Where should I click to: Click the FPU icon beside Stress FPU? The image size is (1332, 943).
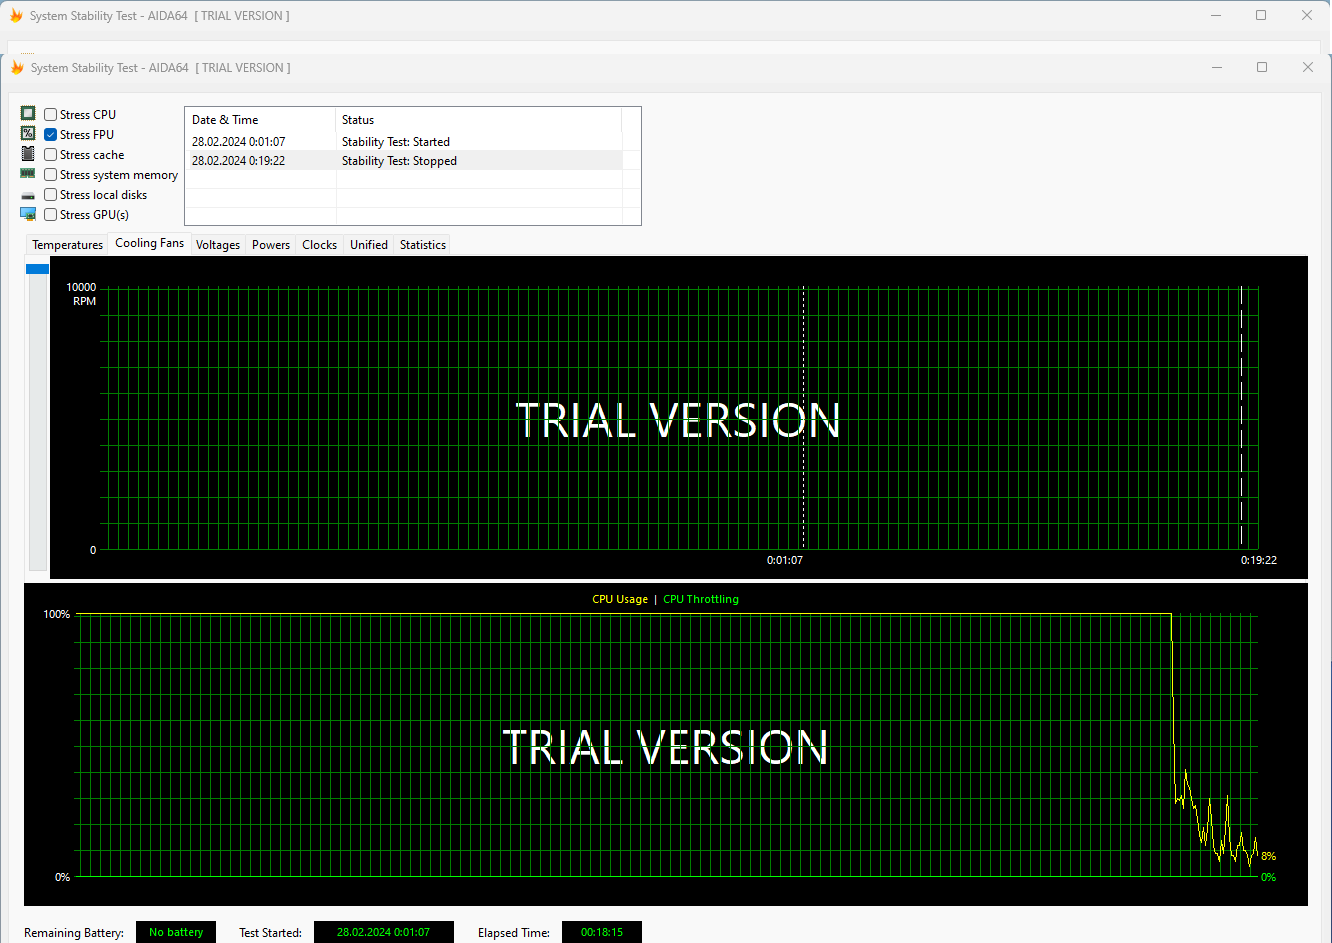tap(28, 134)
